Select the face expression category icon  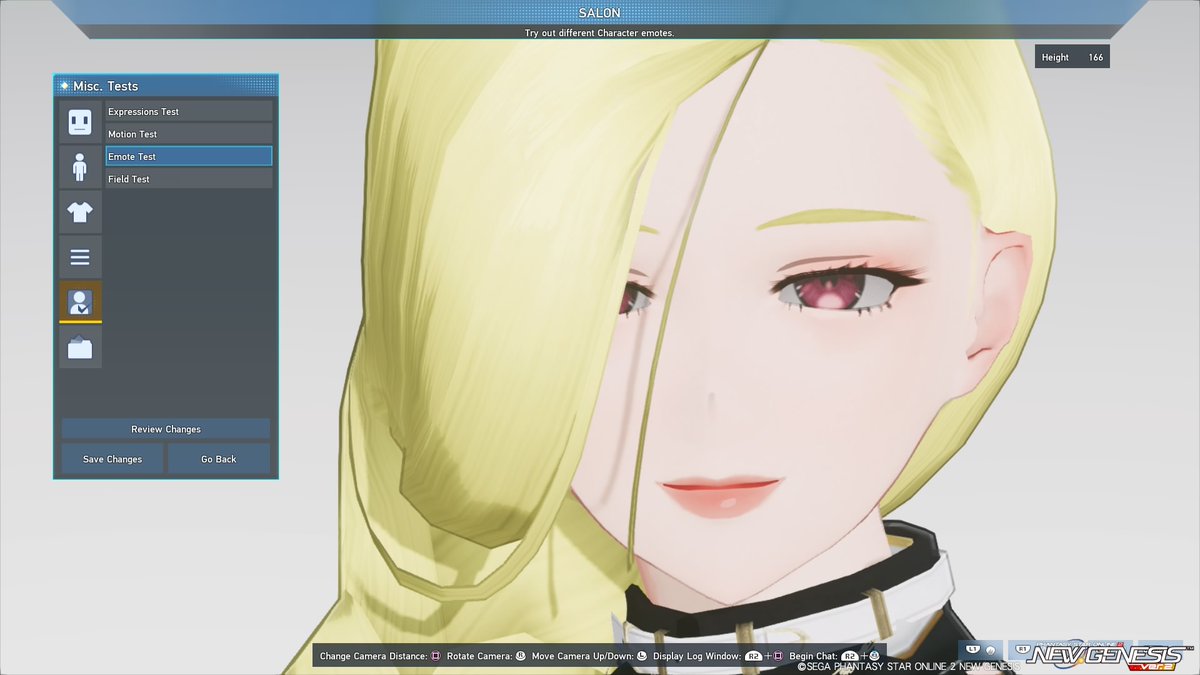coord(80,122)
